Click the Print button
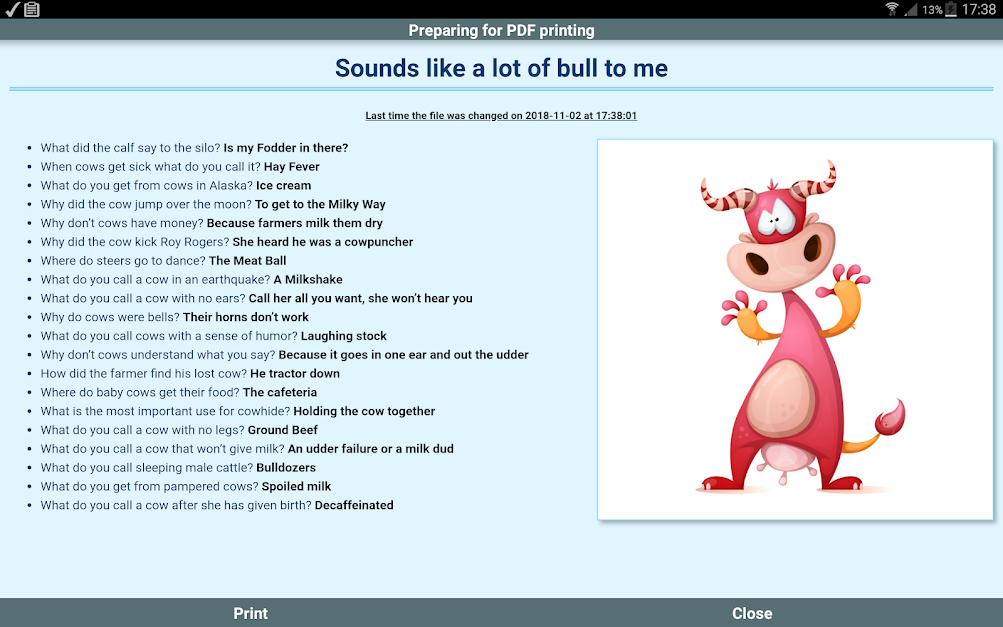Image resolution: width=1003 pixels, height=627 pixels. 250,613
